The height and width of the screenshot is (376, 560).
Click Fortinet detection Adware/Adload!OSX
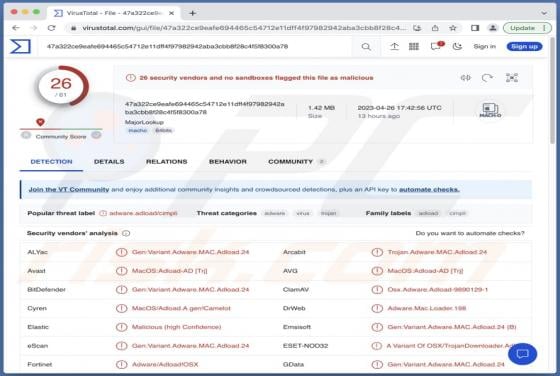pos(165,365)
